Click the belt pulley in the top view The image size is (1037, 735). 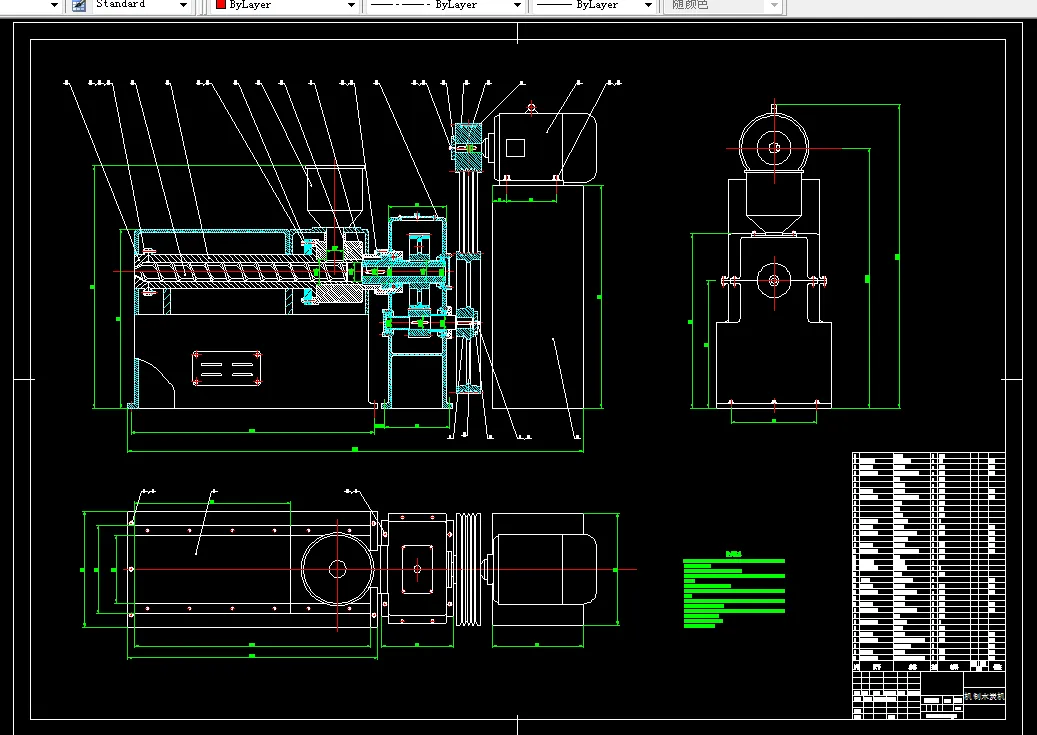click(x=469, y=569)
